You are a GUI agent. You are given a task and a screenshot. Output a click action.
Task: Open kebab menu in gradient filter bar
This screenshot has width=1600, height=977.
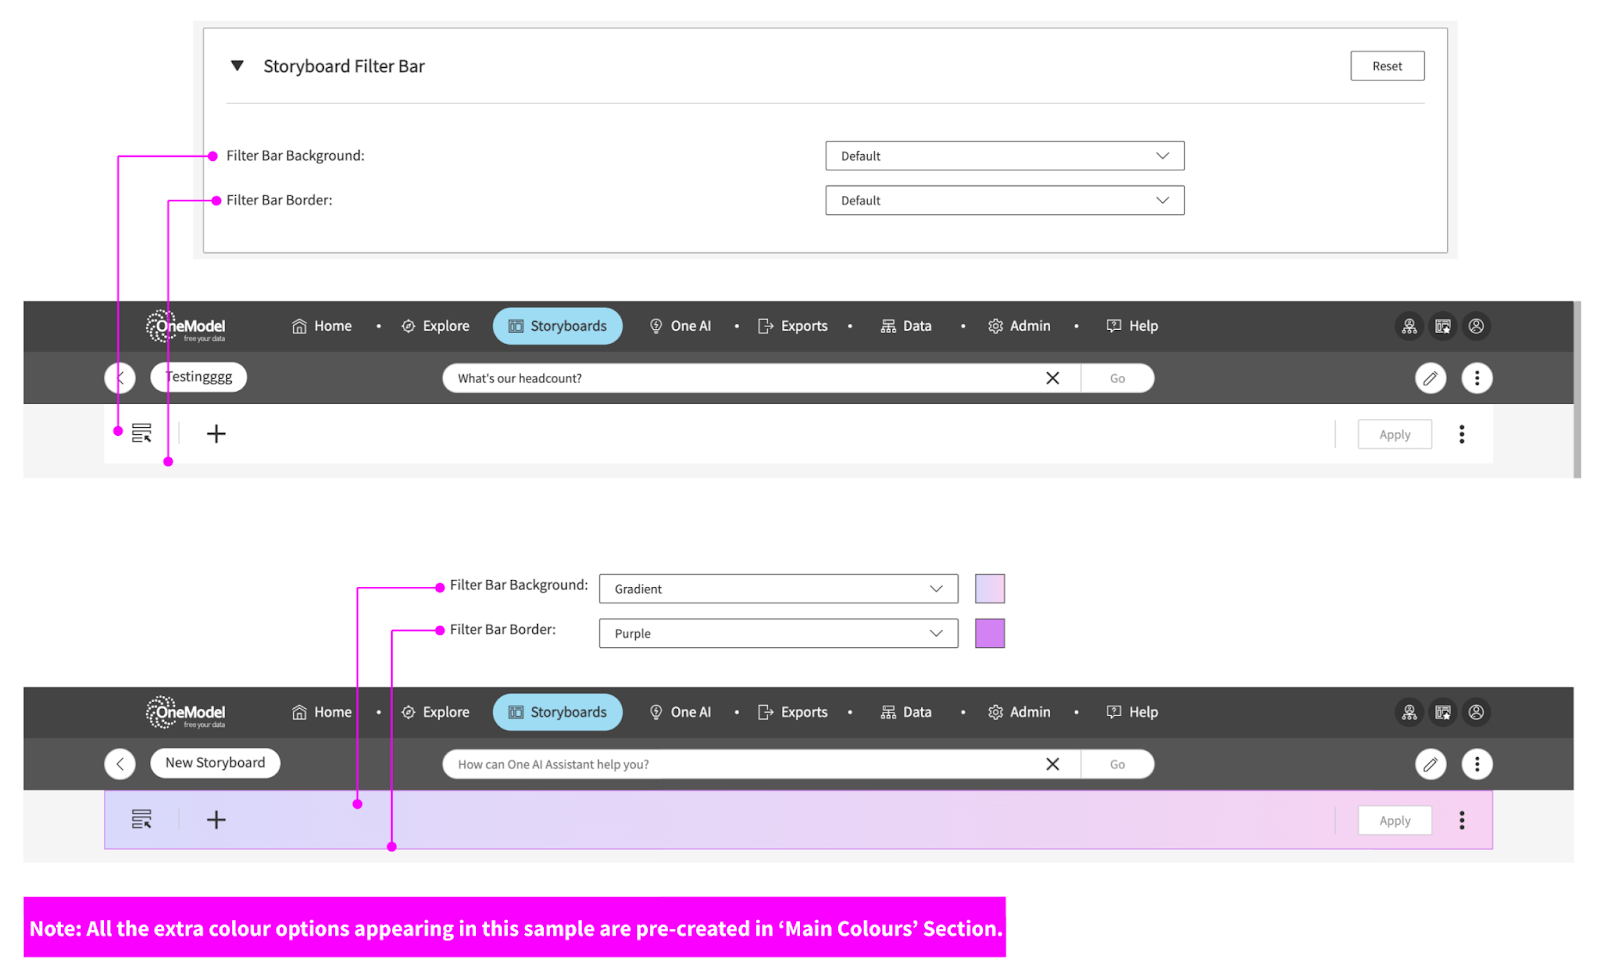point(1461,820)
